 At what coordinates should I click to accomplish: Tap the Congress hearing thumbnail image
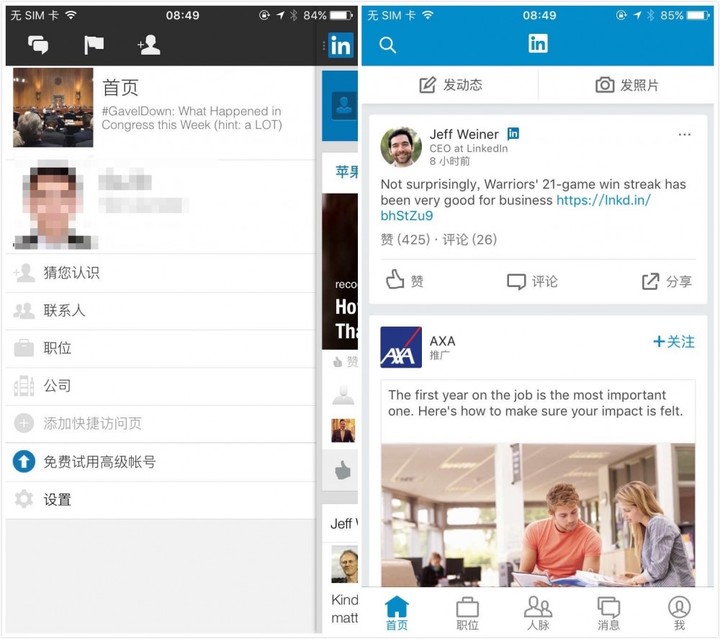point(53,108)
